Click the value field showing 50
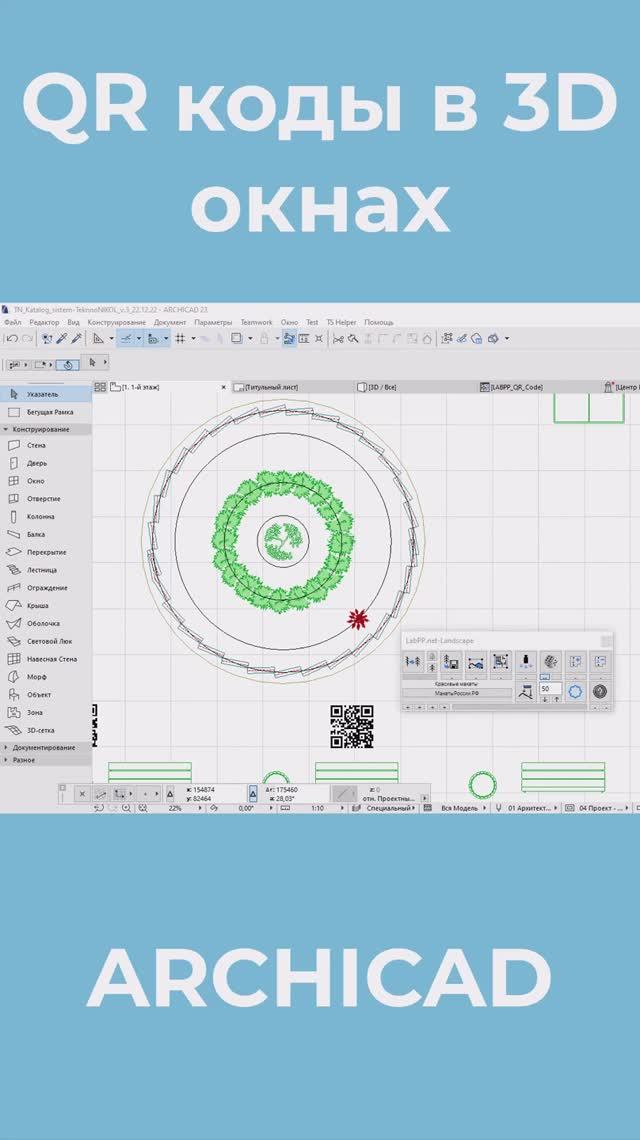640x1140 pixels. [551, 688]
